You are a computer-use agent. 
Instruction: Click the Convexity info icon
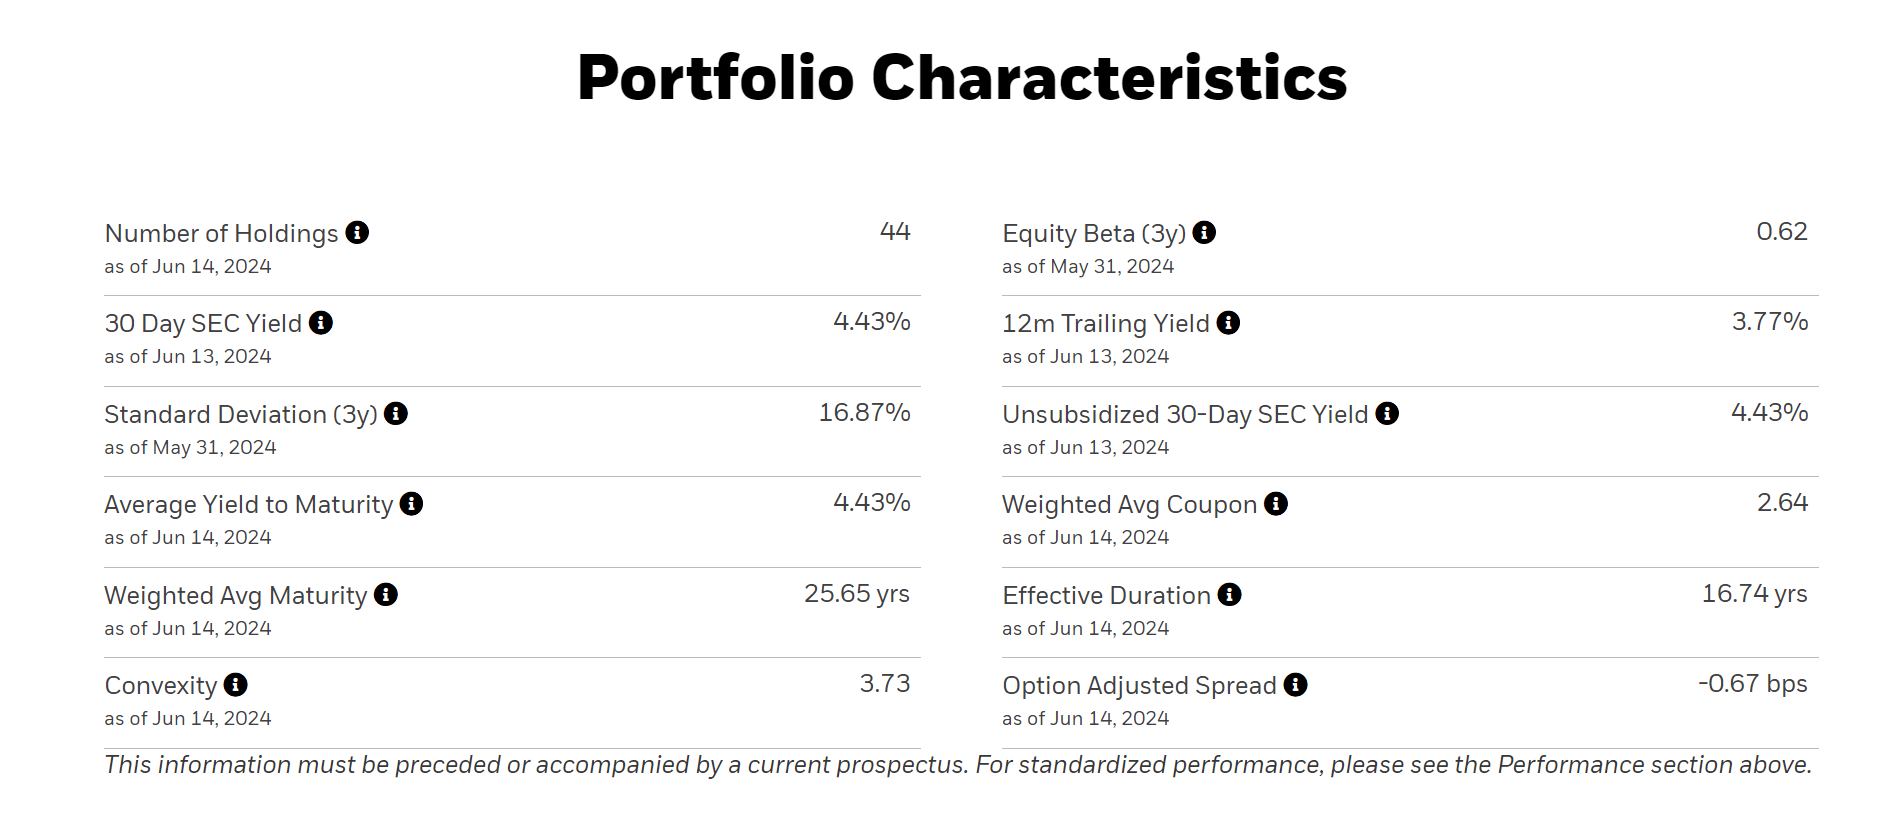point(236,685)
